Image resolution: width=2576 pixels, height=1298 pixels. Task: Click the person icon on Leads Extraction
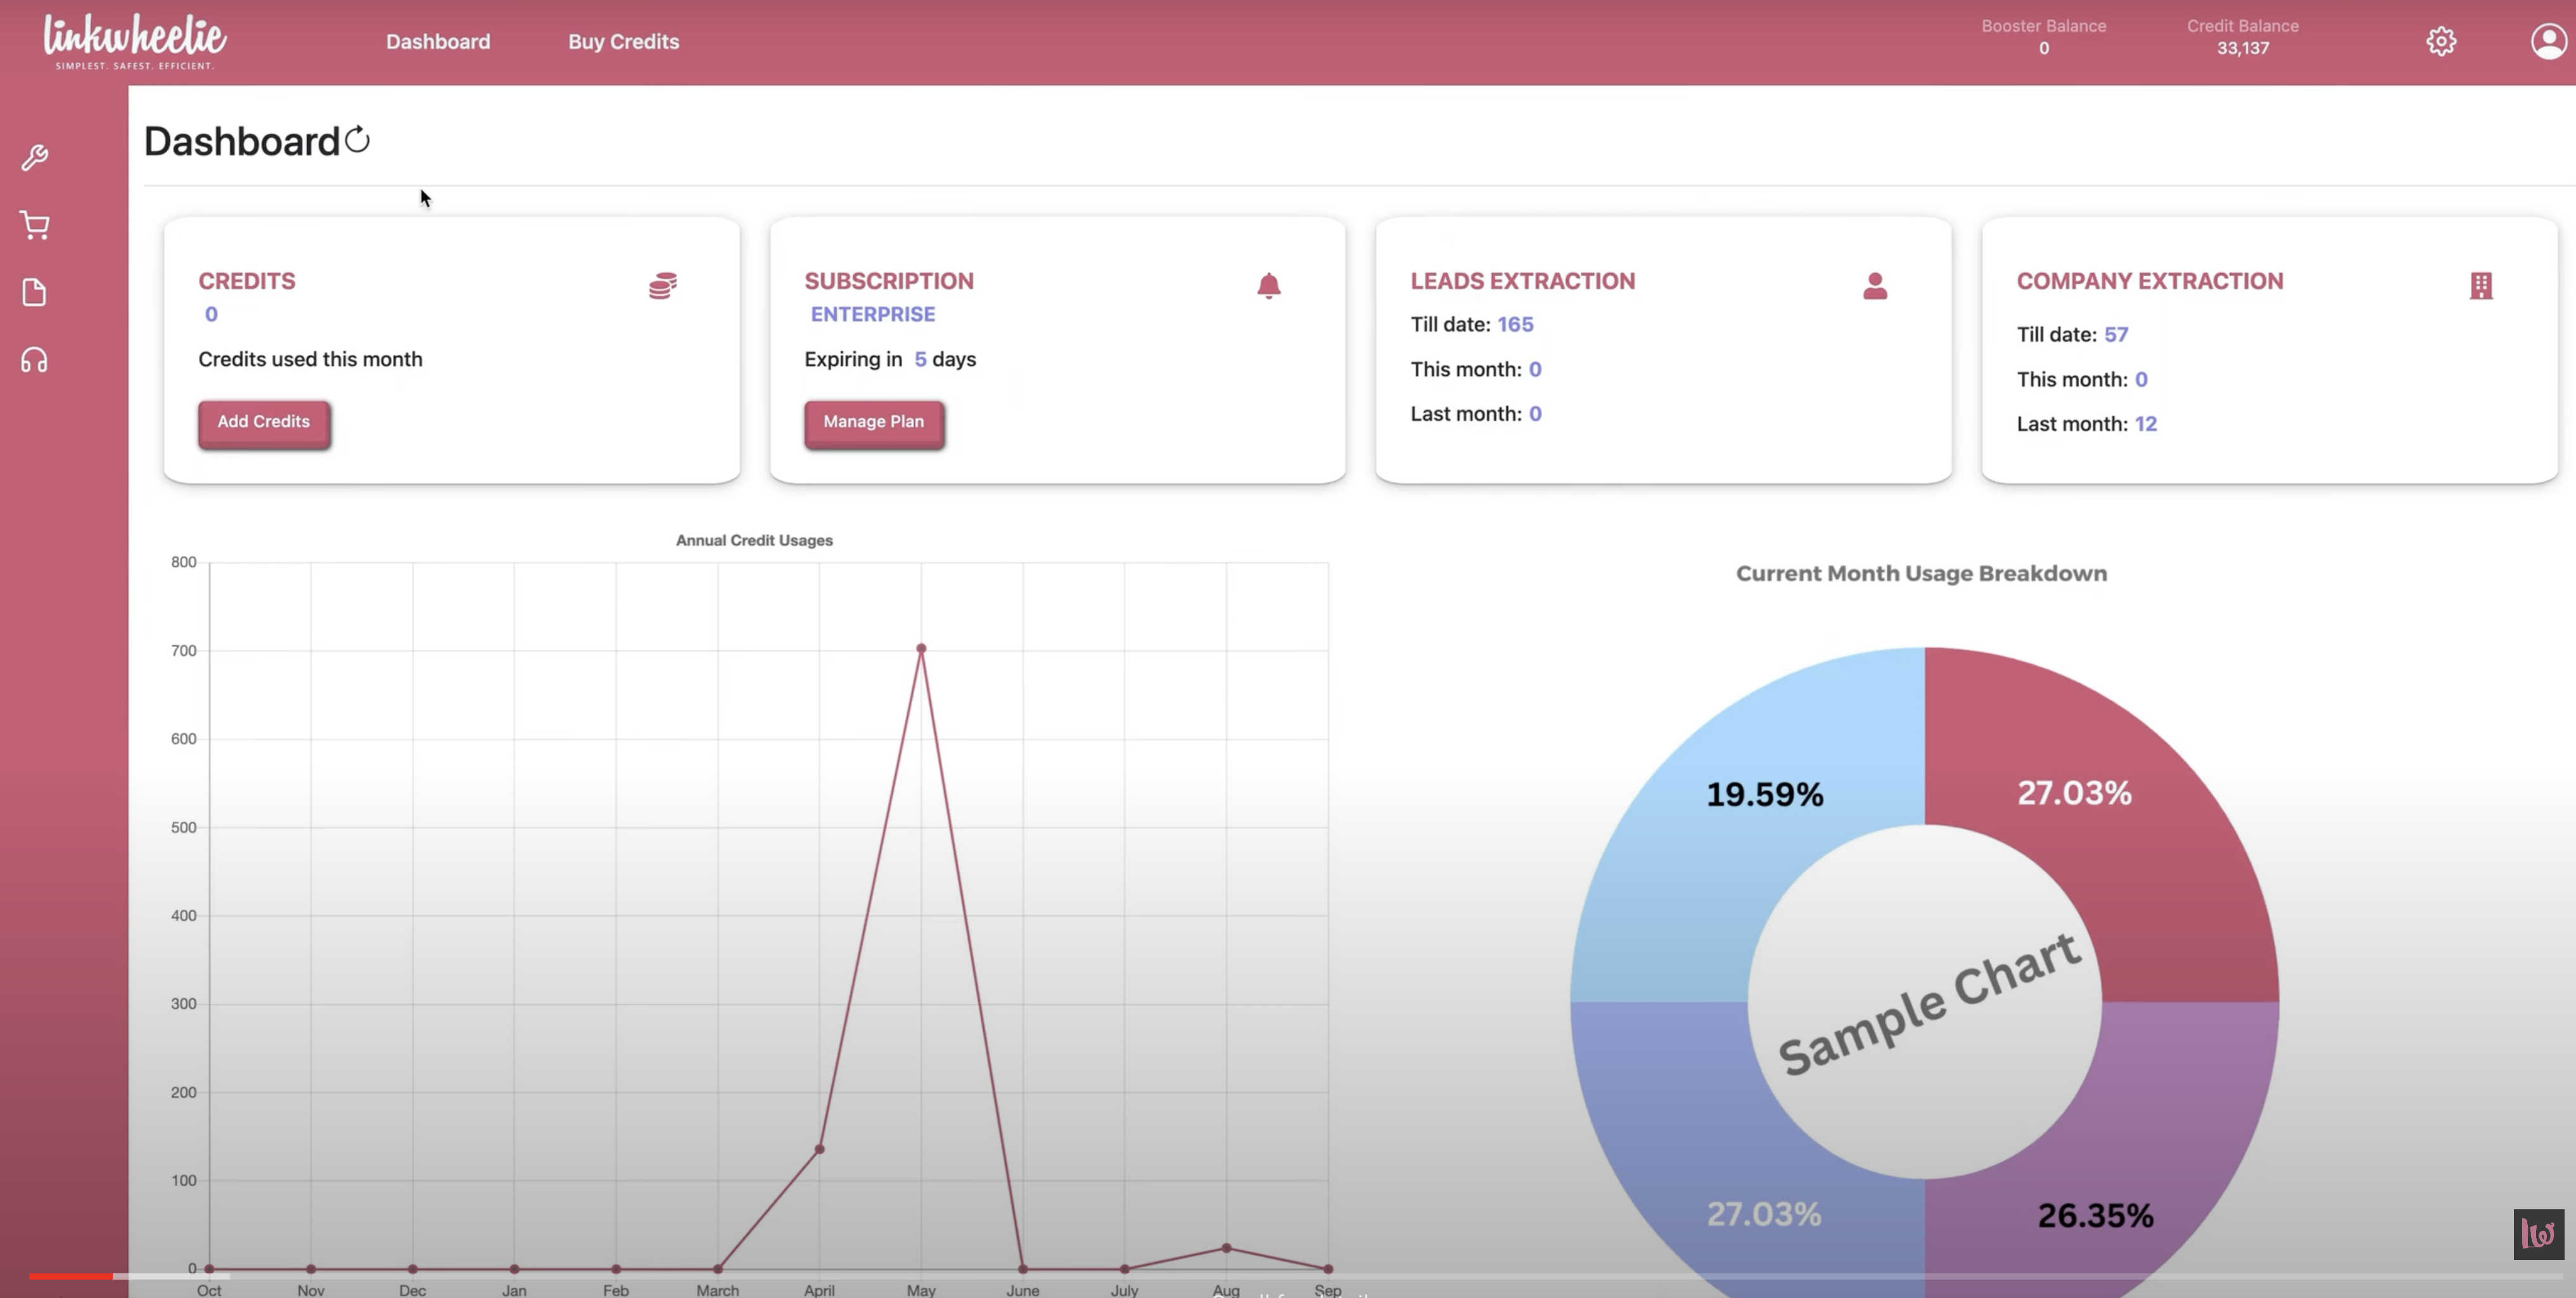click(x=1875, y=286)
